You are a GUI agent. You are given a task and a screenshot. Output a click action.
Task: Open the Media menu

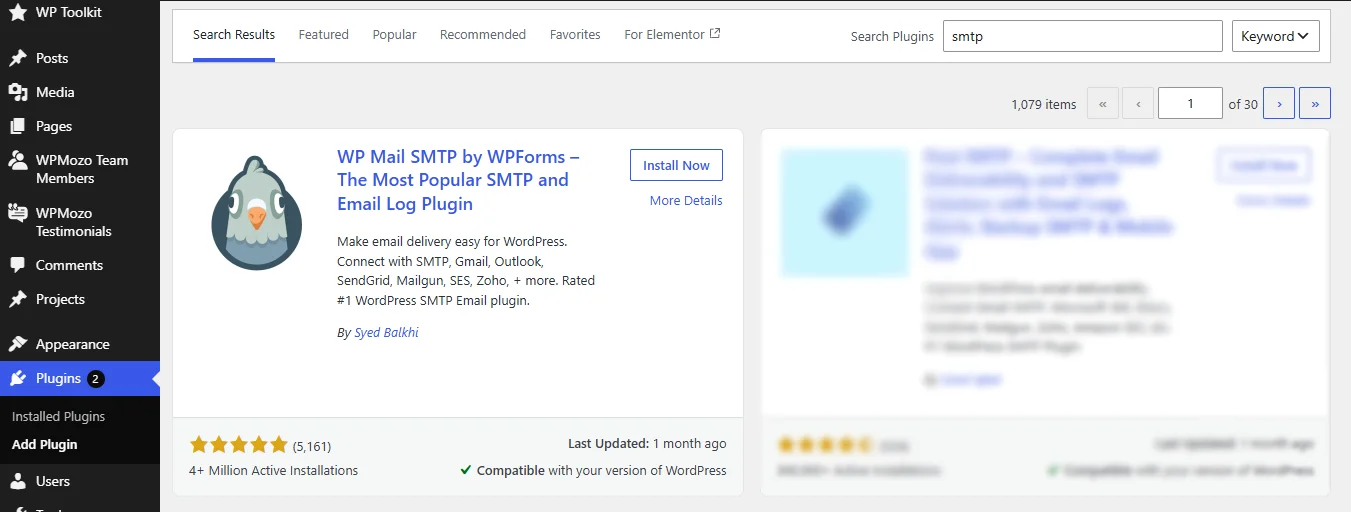click(80, 92)
